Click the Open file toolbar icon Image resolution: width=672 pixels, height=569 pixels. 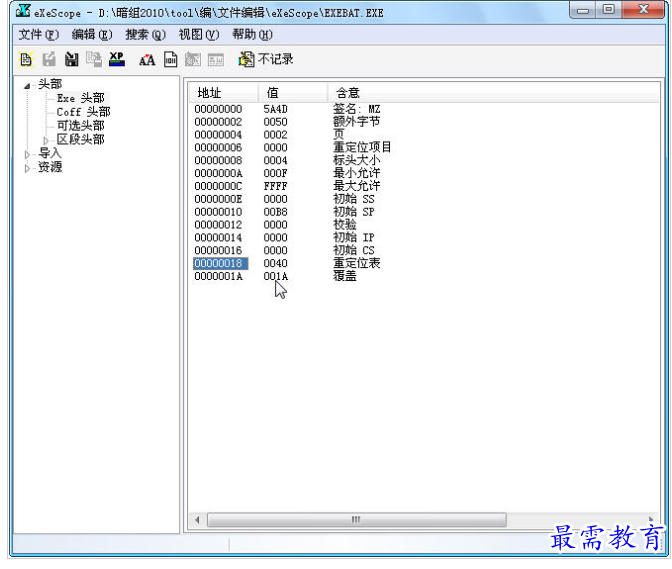(26, 59)
